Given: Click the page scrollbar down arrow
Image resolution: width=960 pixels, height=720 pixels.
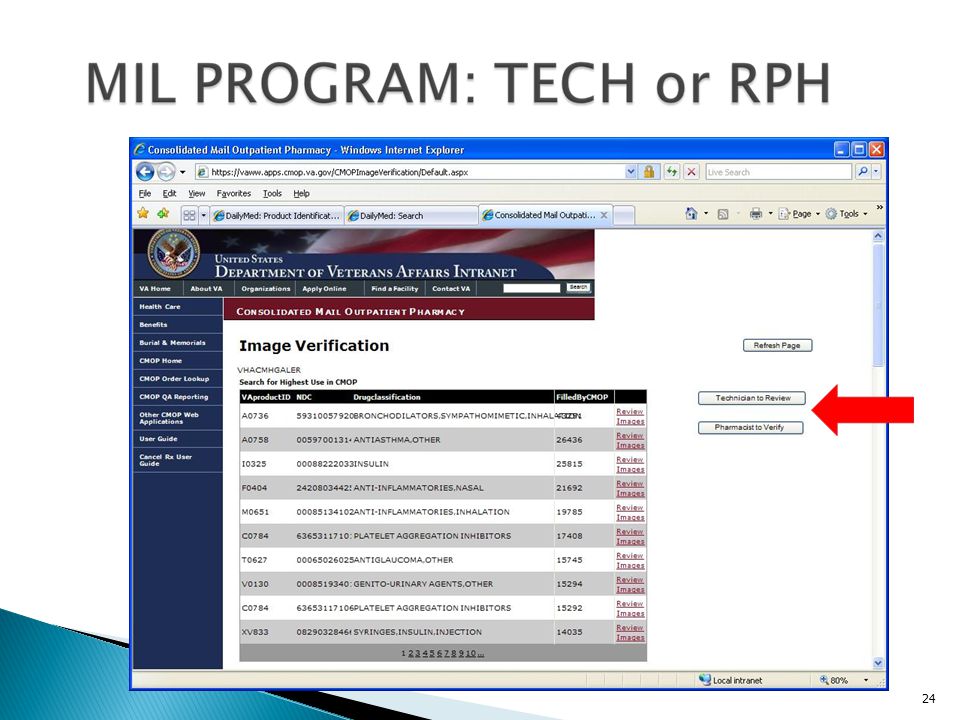Looking at the screenshot, I should [879, 663].
